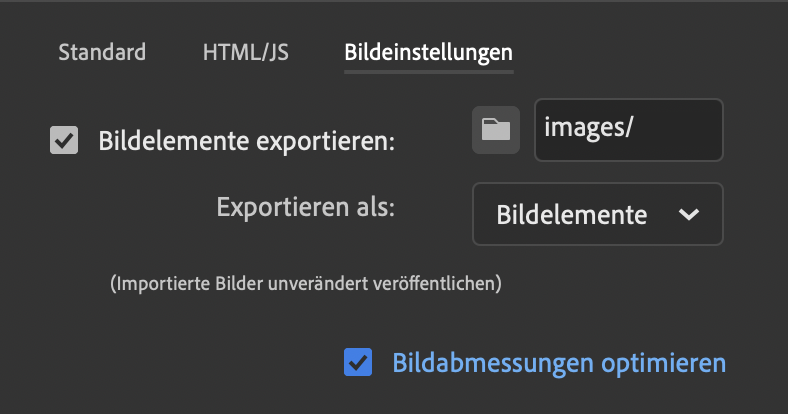Disable the Bildabmessungen optimieren checkbox
Image resolution: width=788 pixels, height=414 pixels.
click(x=358, y=362)
